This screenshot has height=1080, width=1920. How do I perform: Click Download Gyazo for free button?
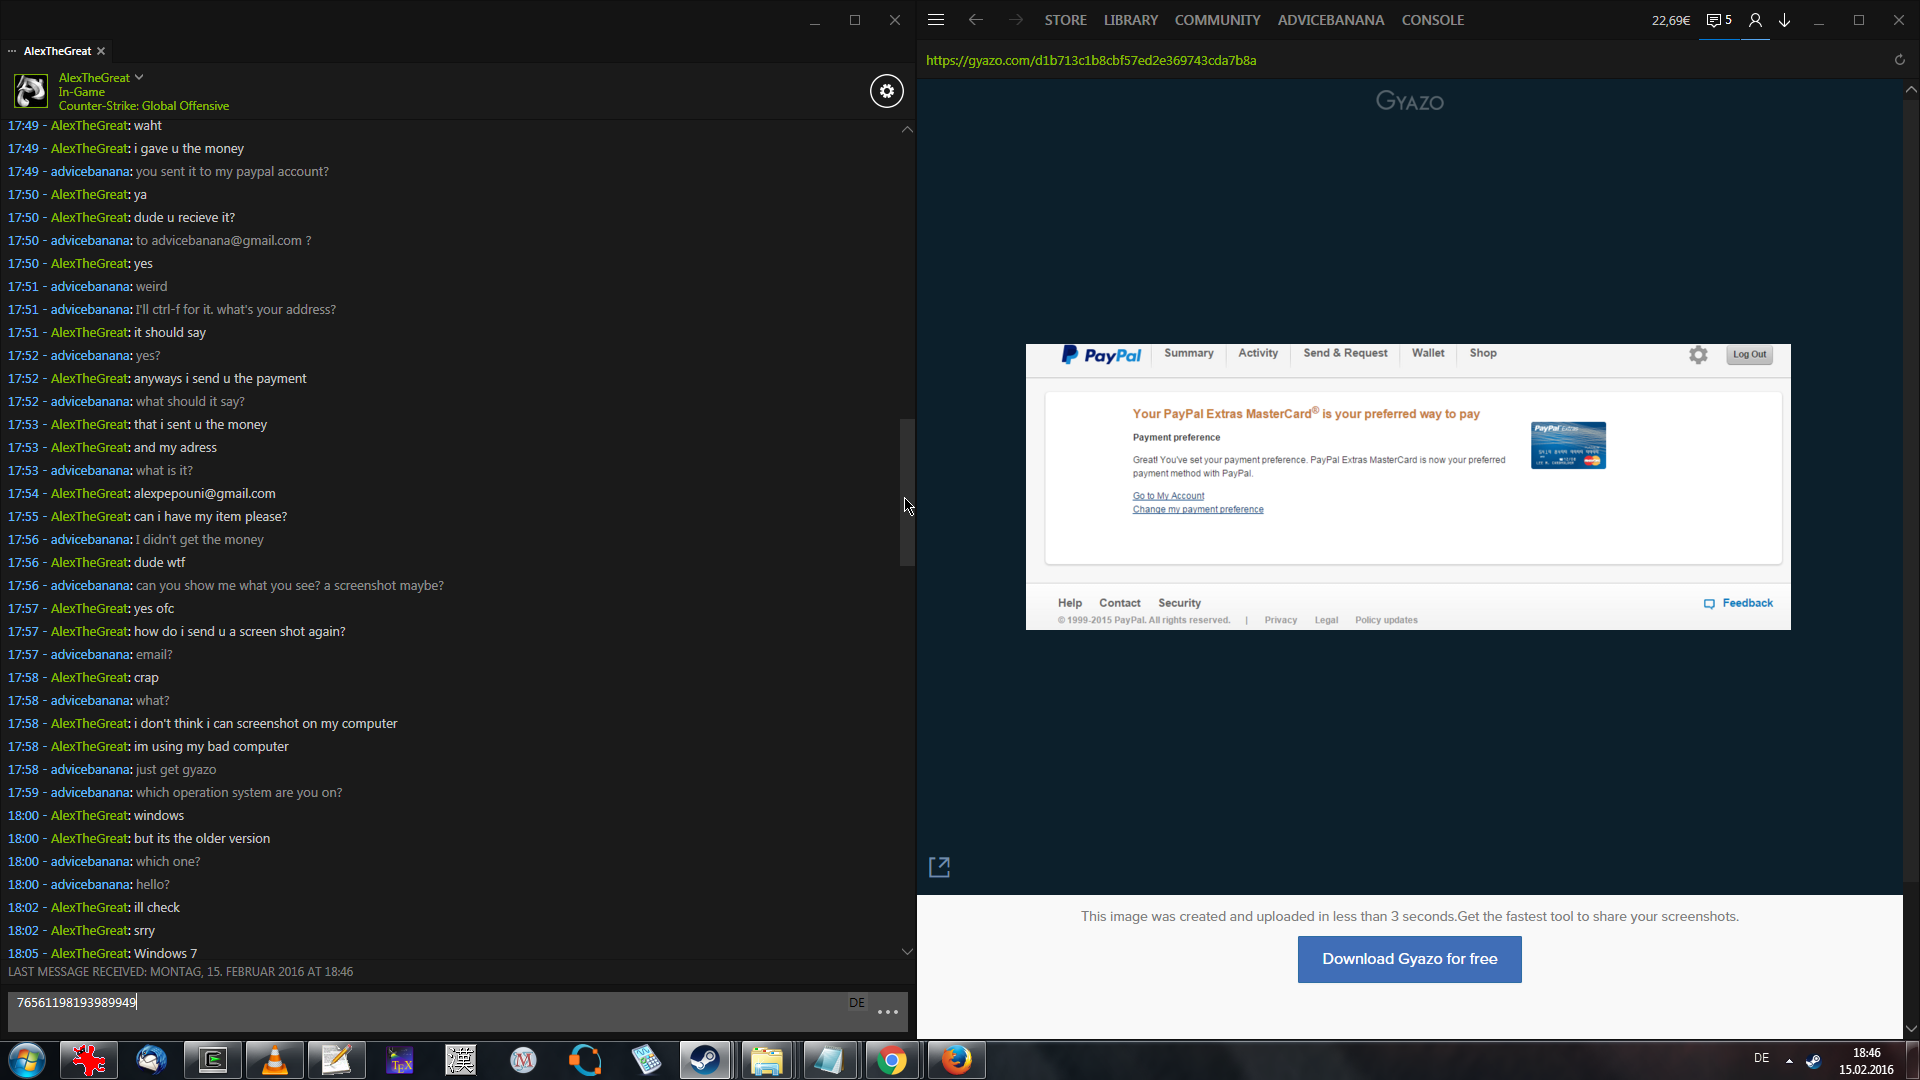[1409, 959]
